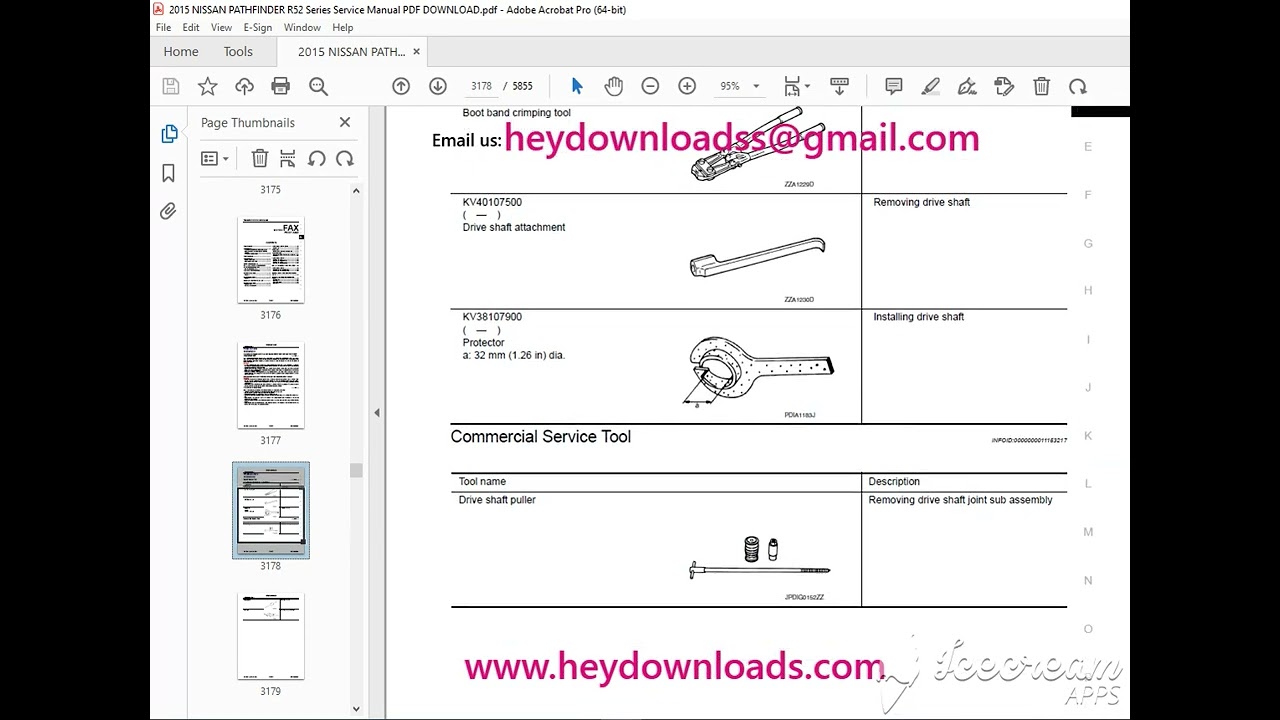Open the Page Thumbnails sidebar icon
This screenshot has width=1280, height=720.
point(169,134)
